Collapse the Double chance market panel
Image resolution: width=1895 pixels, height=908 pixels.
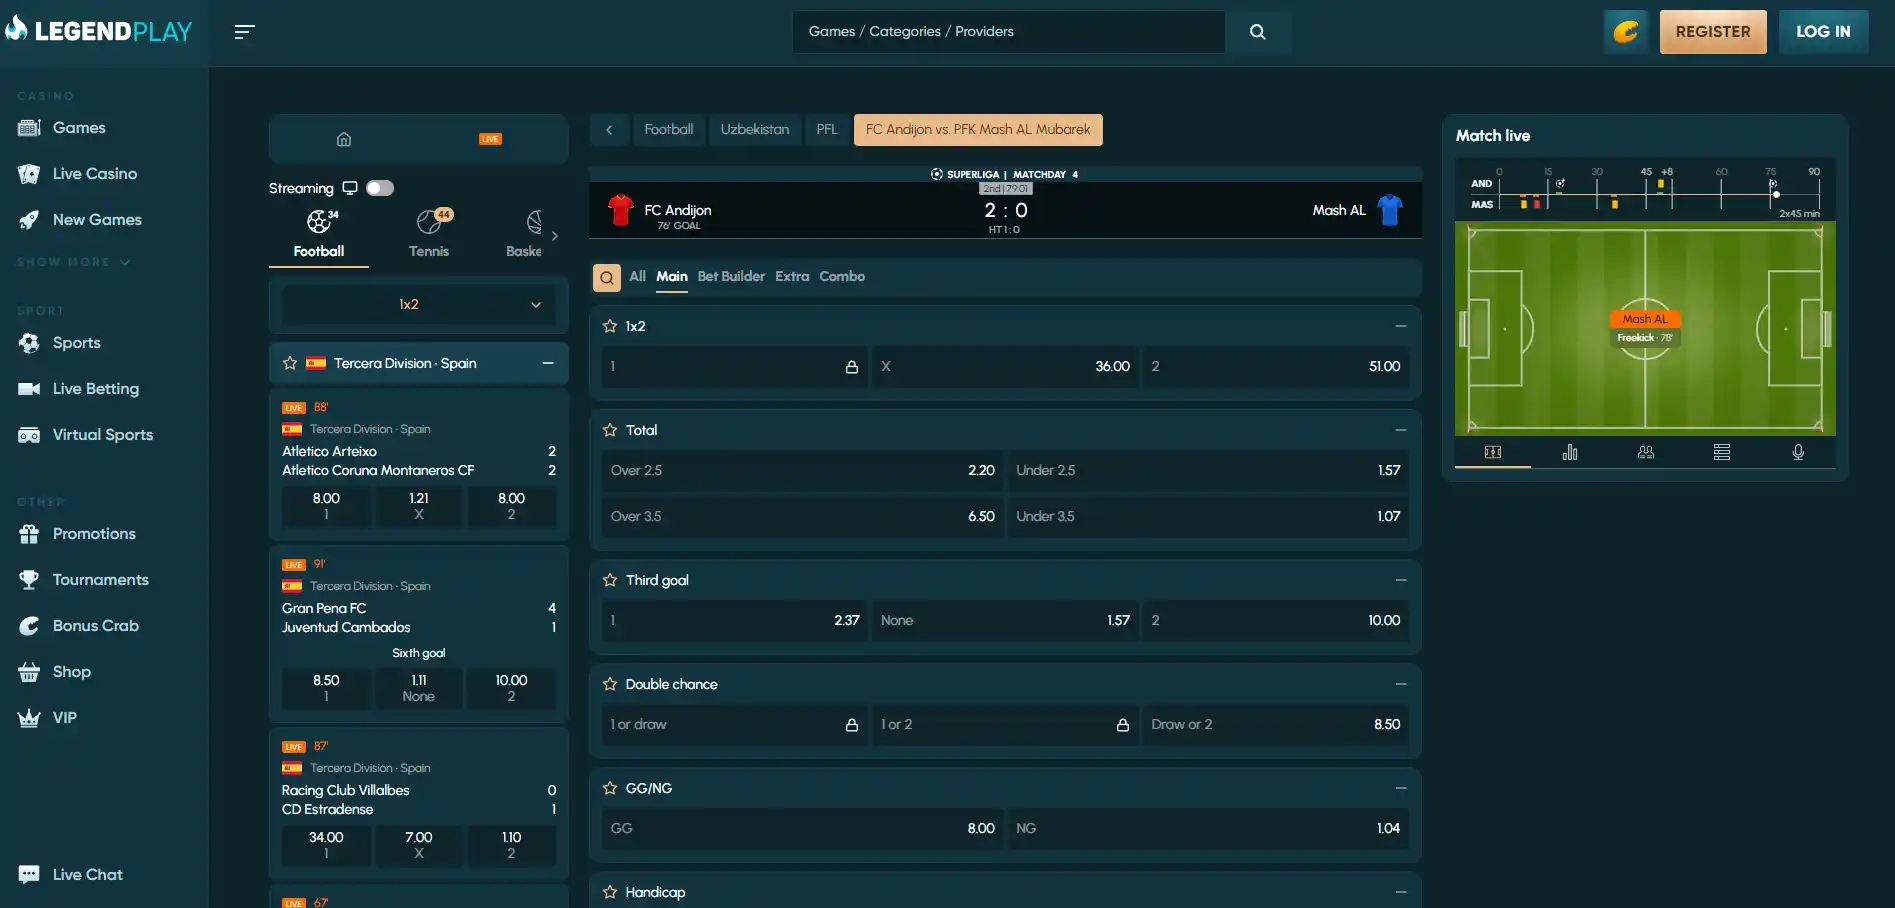point(1401,684)
